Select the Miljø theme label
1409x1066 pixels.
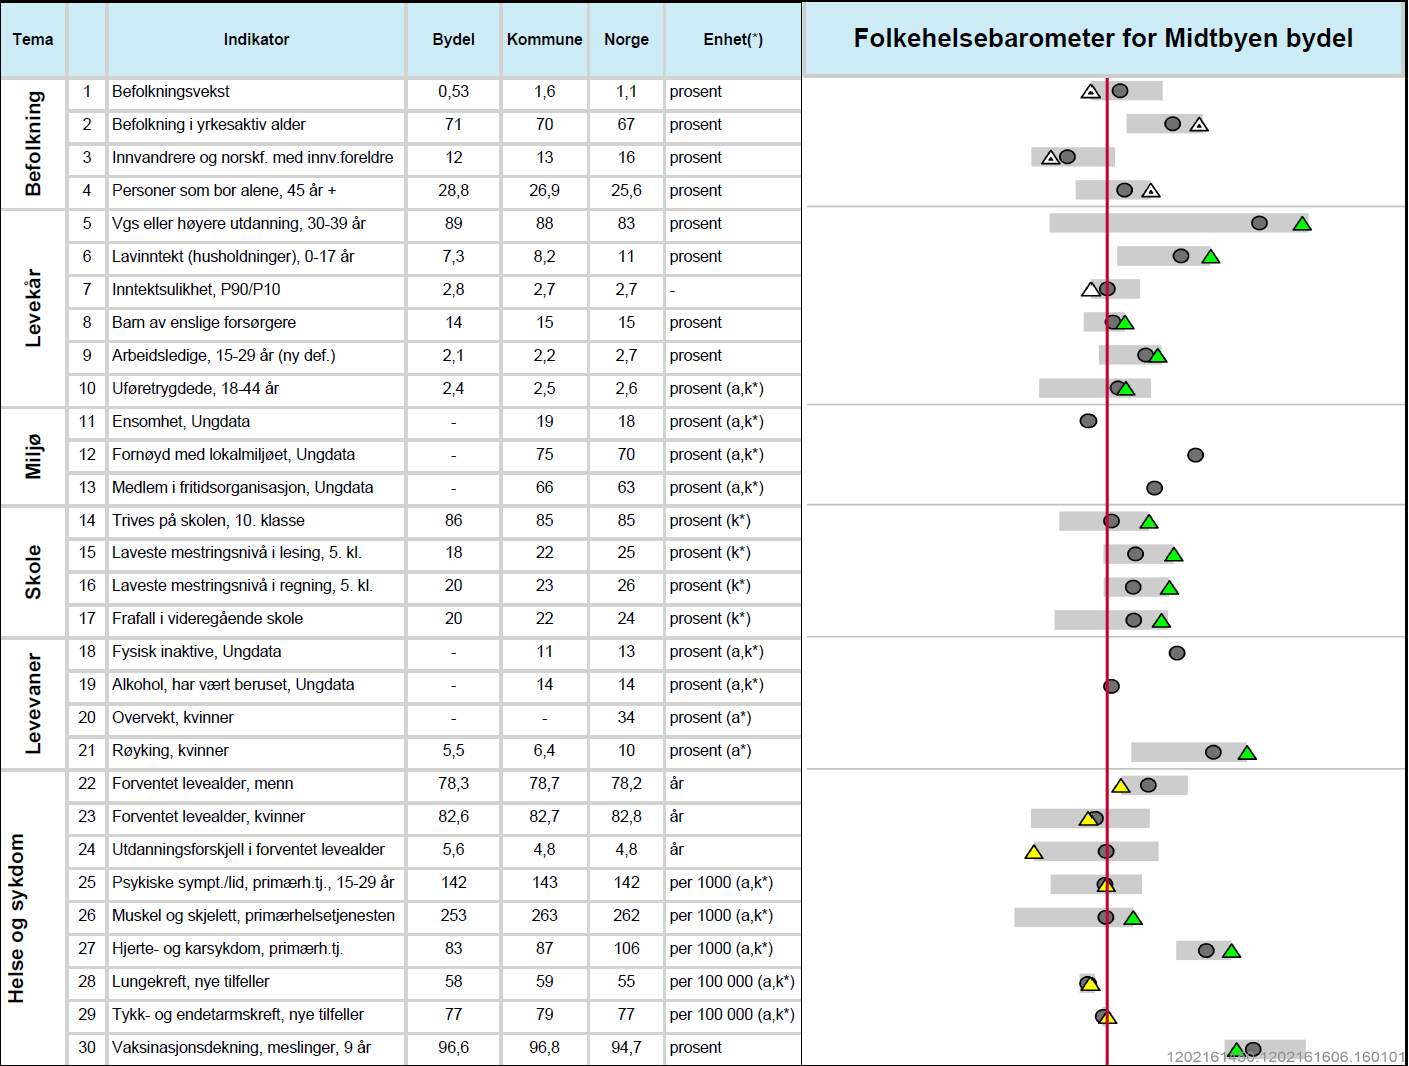[x=34, y=456]
